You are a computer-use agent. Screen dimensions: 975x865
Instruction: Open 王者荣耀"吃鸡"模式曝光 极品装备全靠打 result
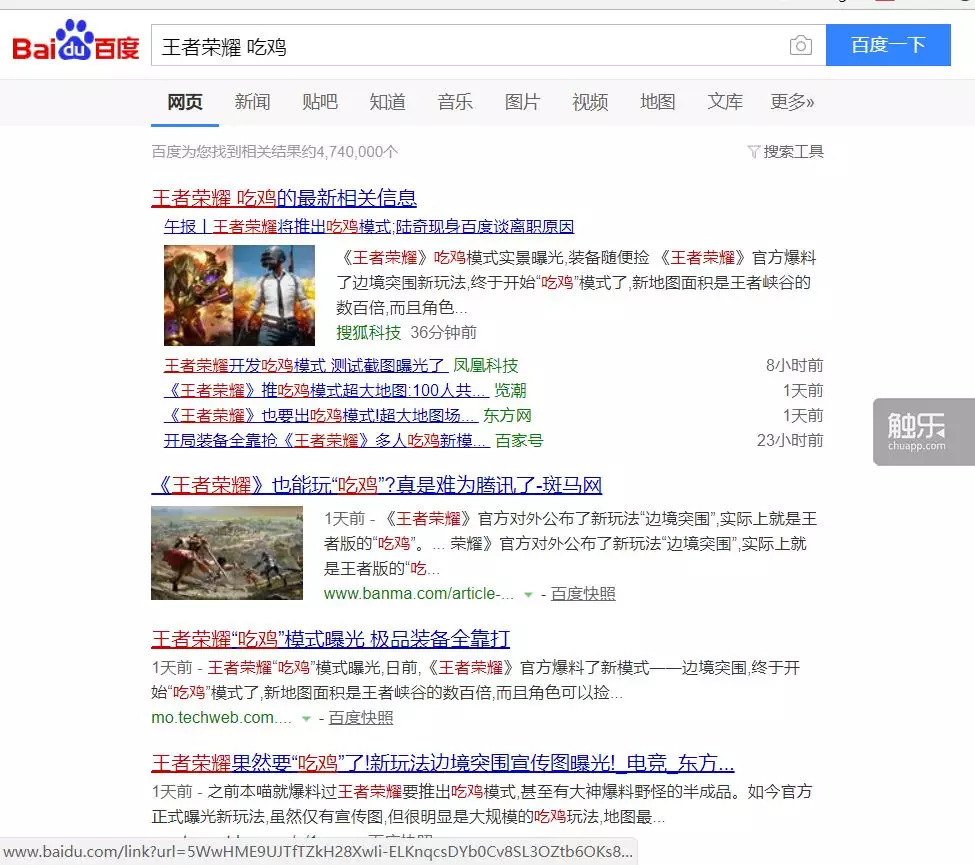pos(331,639)
